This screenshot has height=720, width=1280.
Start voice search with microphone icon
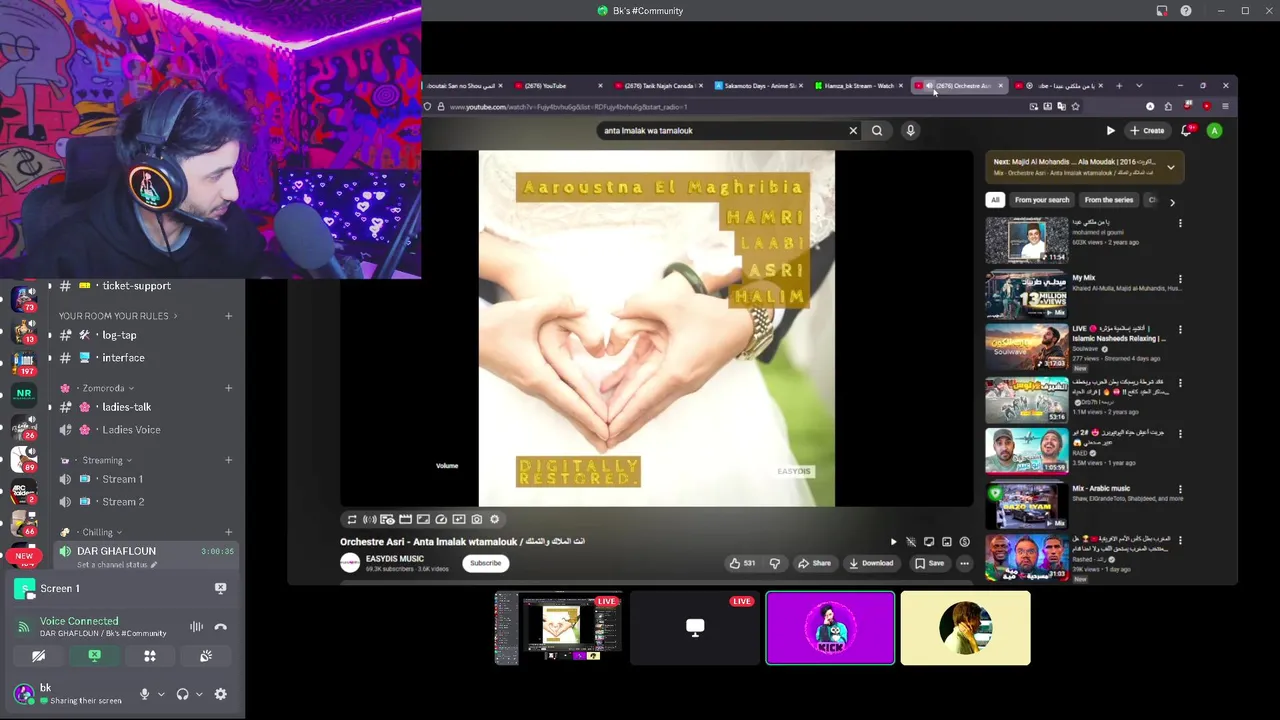pos(910,130)
